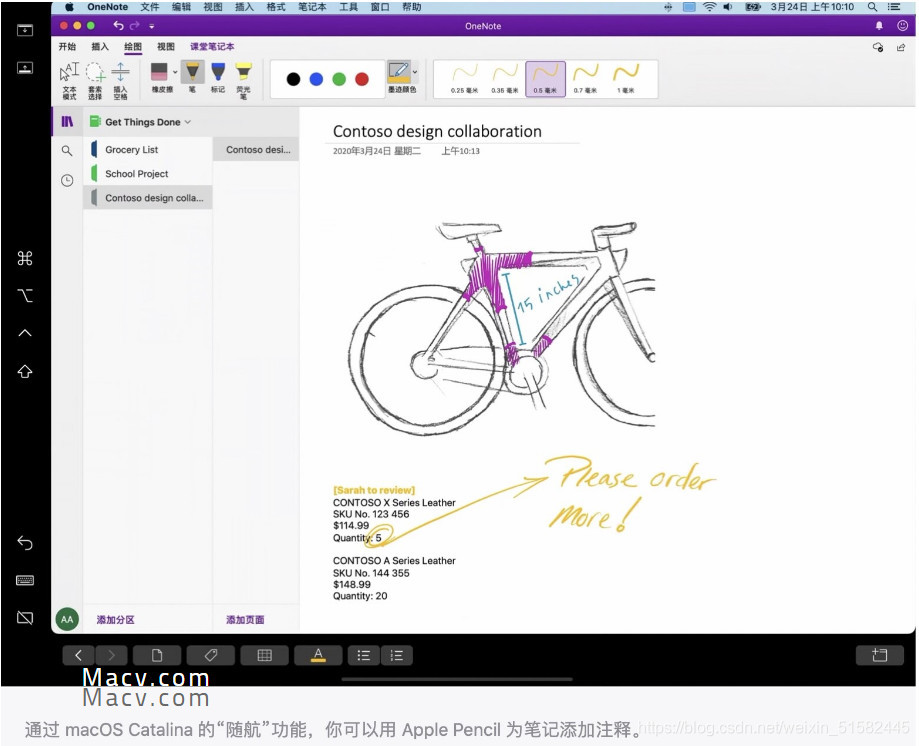Screen dimensions: 919x746
Task: Open the School Project section
Action: tap(148, 173)
